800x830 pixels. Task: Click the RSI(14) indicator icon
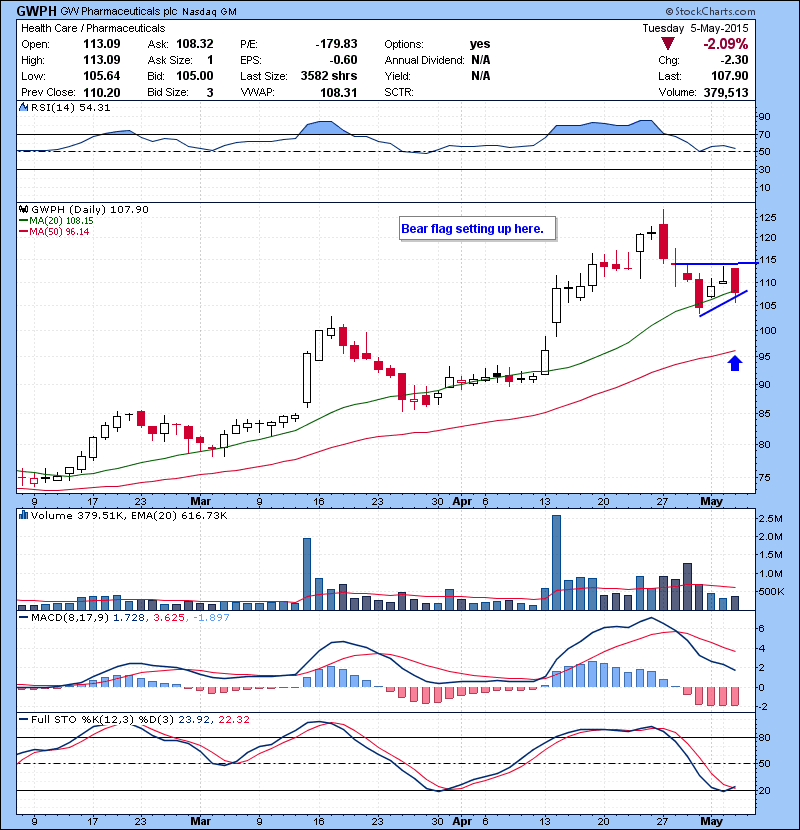coord(23,107)
